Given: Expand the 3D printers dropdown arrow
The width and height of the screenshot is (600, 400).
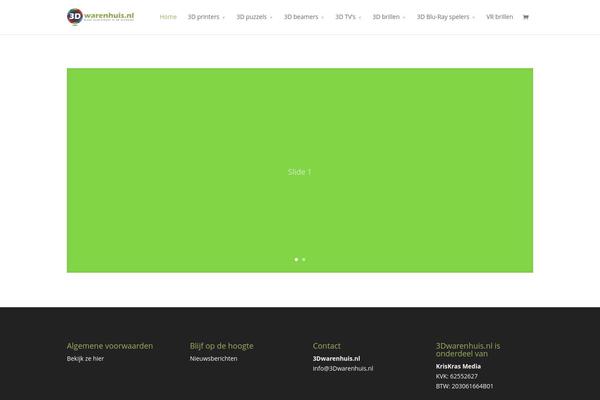Looking at the screenshot, I should point(223,18).
